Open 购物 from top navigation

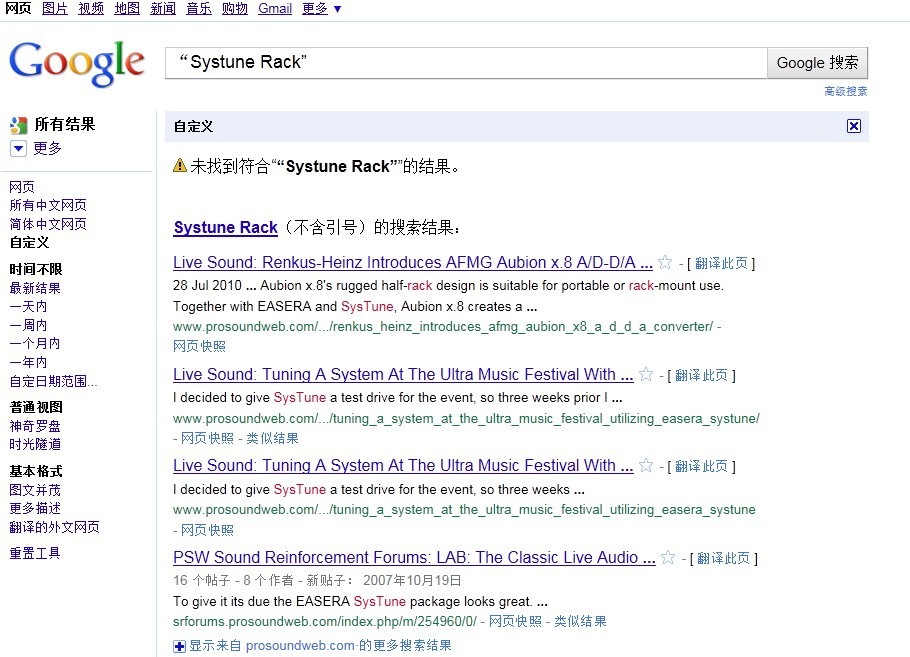point(234,9)
